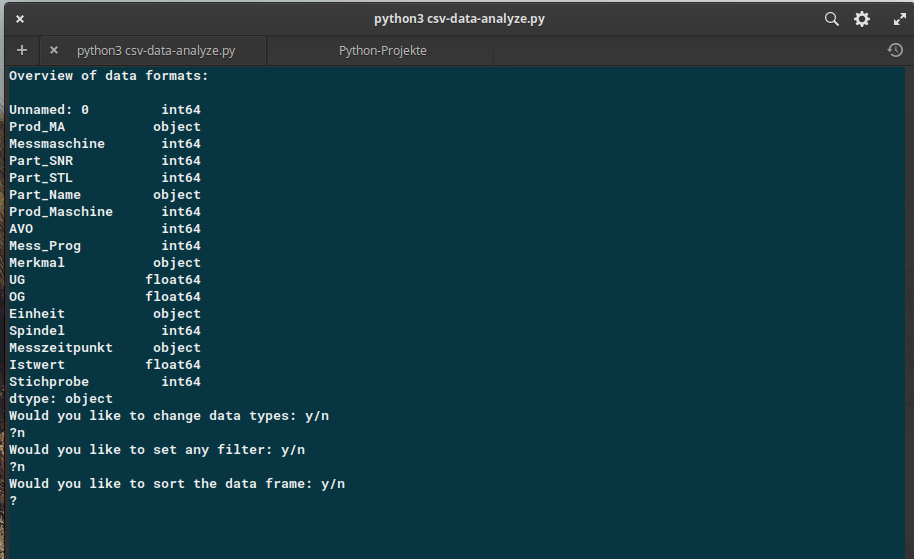Switch to the Python-Projekte tab

[x=382, y=51]
